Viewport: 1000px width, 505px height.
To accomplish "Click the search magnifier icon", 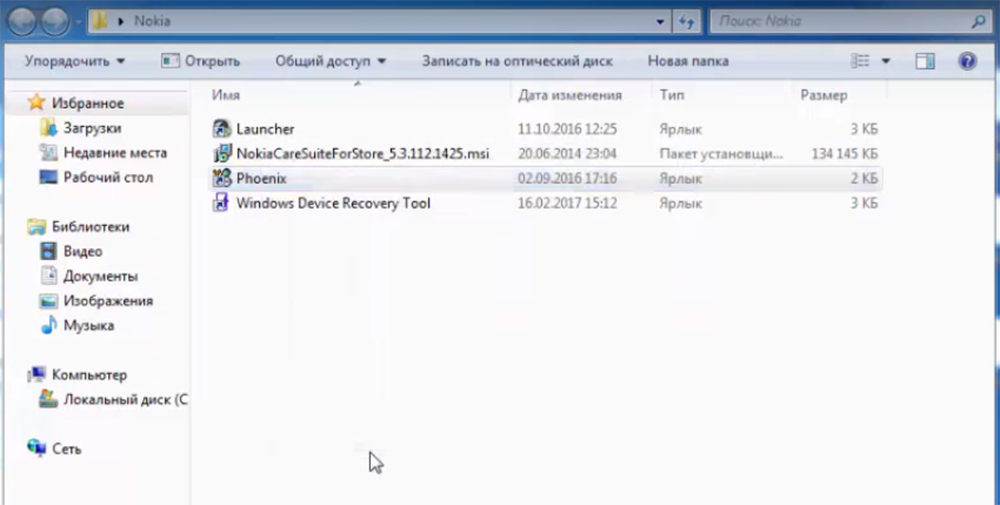I will [x=978, y=21].
